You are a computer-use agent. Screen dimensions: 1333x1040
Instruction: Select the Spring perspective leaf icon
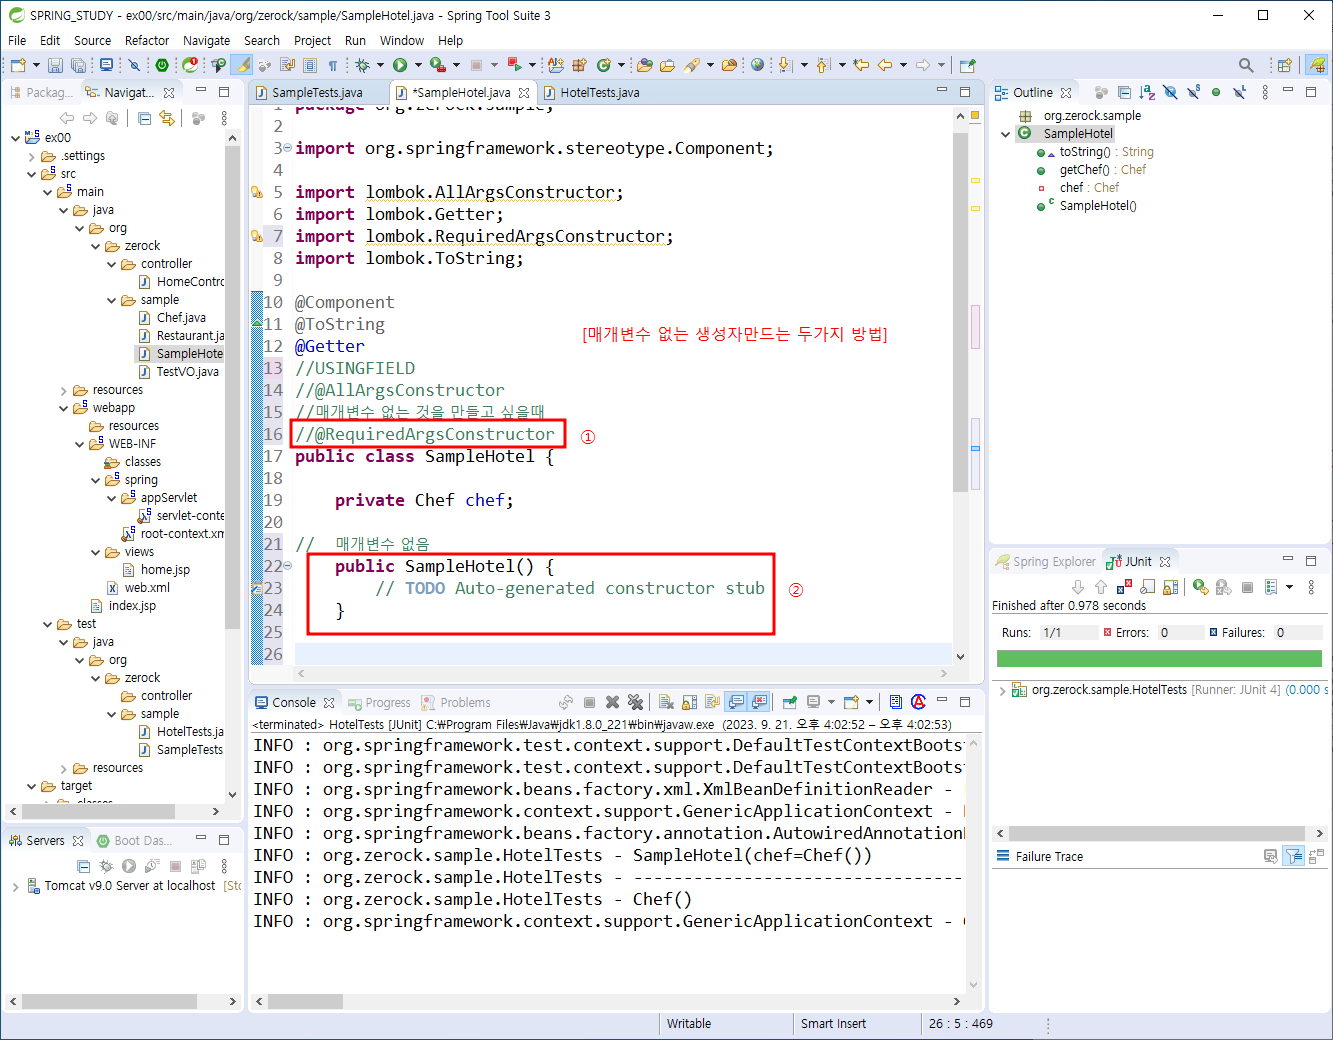(x=1318, y=65)
